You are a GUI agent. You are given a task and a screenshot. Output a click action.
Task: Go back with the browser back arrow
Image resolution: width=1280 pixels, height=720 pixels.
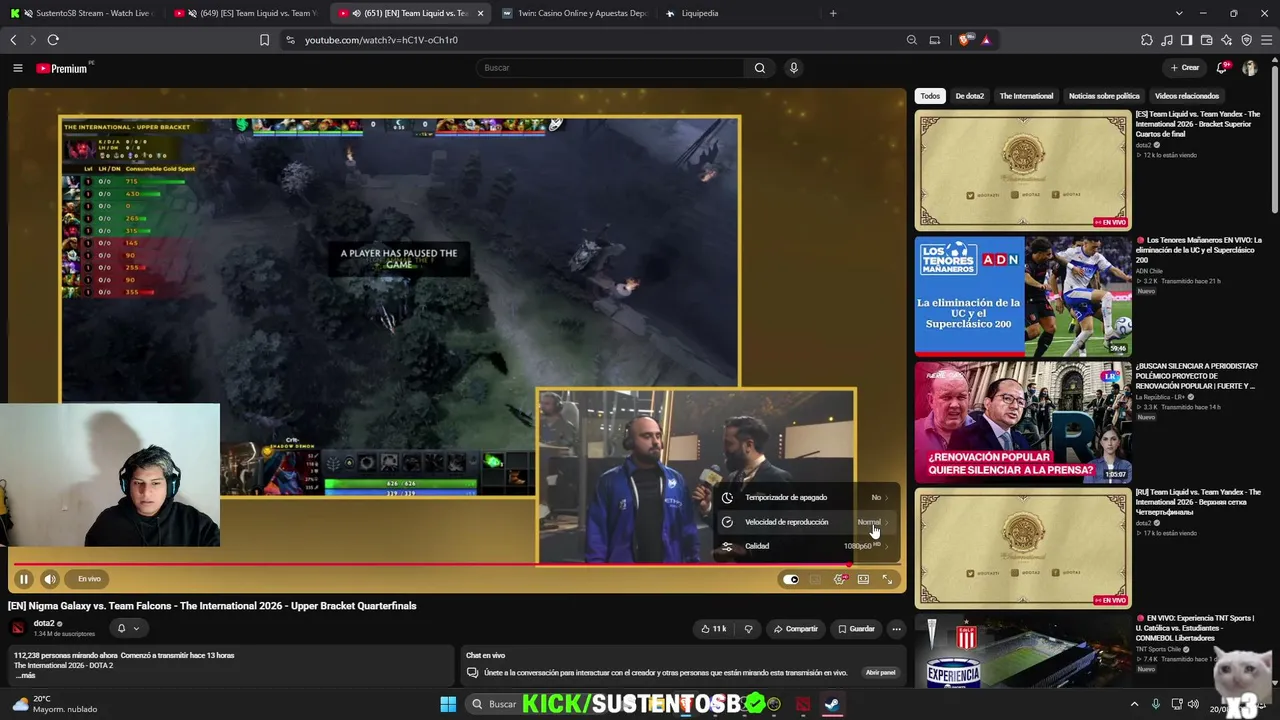click(x=13, y=40)
